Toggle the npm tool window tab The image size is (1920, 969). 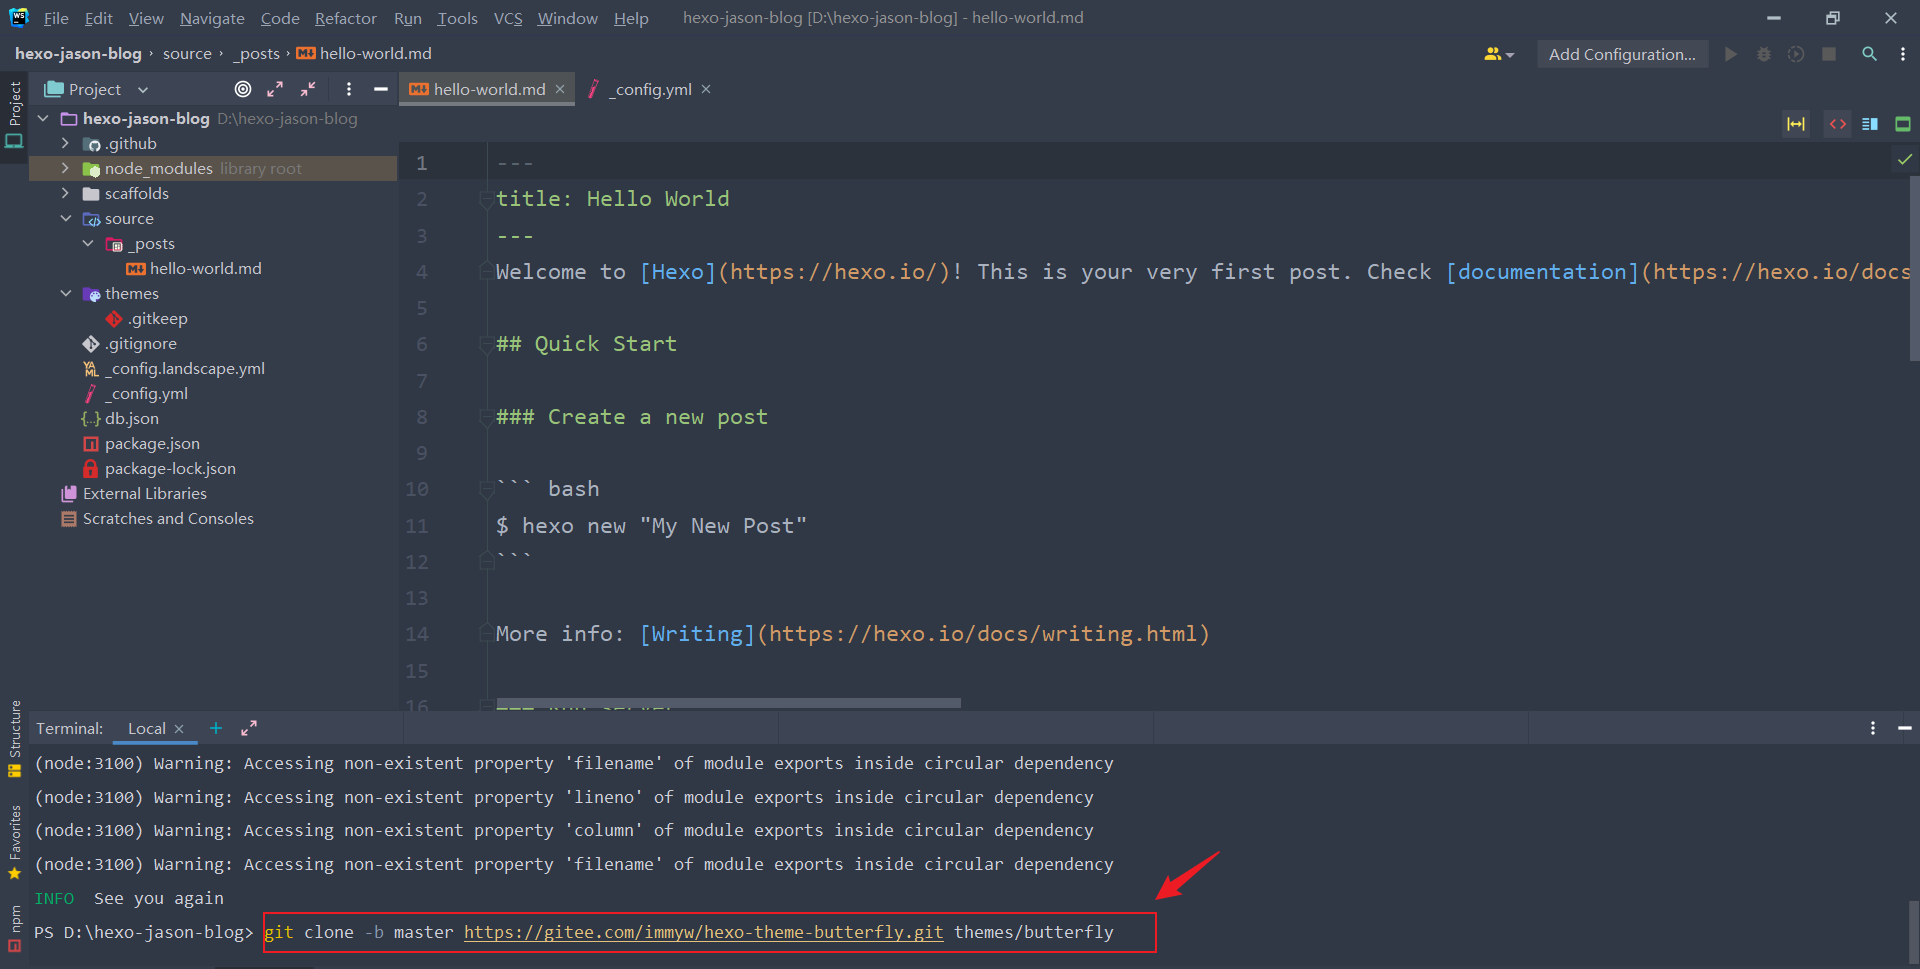pyautogui.click(x=14, y=929)
